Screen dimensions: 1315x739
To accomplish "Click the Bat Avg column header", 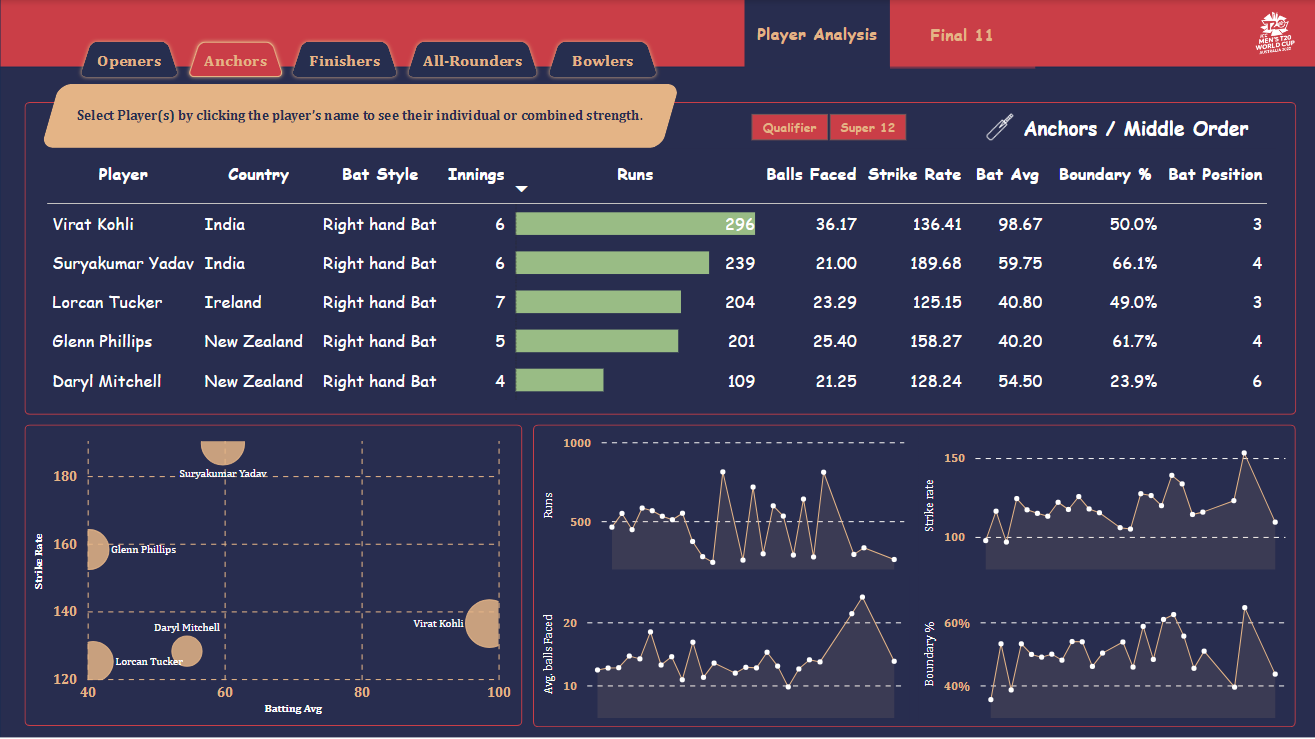I will coord(1007,174).
